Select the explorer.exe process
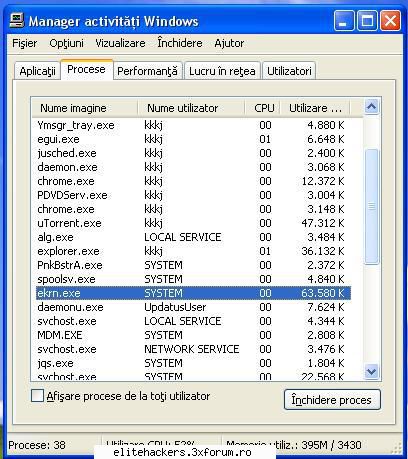The width and height of the screenshot is (408, 459). (192, 251)
